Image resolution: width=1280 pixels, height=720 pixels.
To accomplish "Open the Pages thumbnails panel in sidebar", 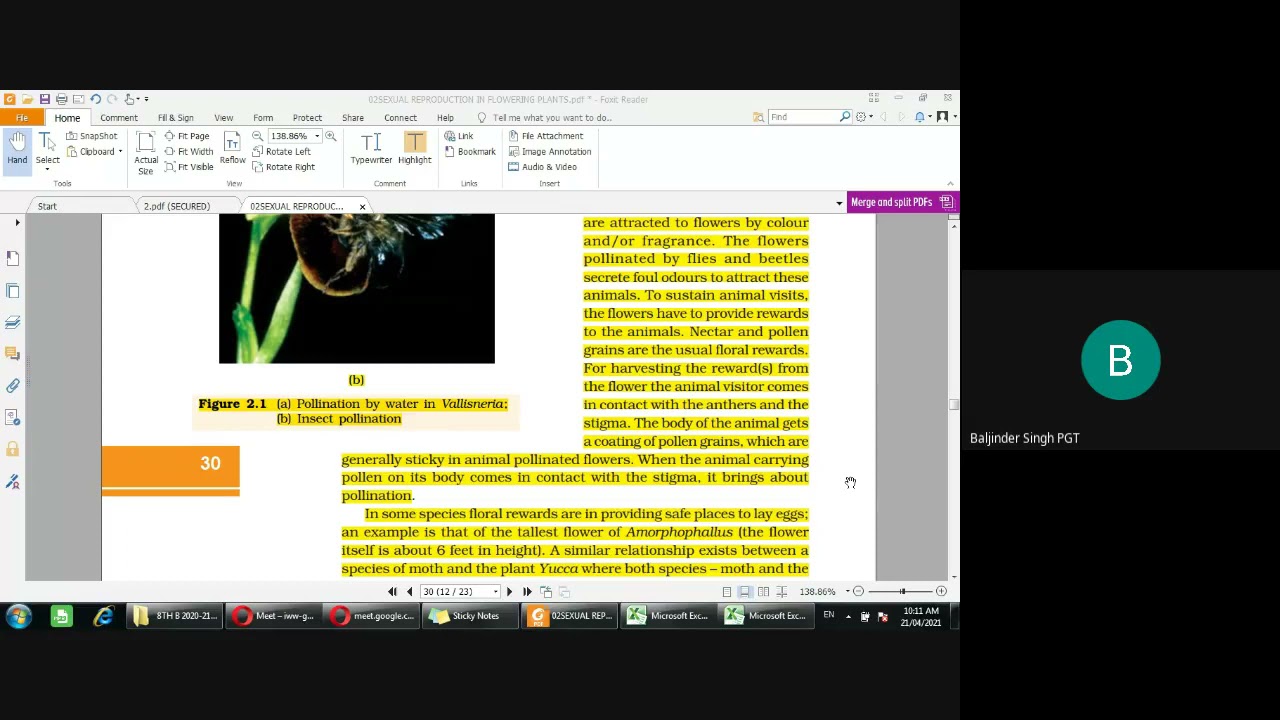I will (x=13, y=290).
